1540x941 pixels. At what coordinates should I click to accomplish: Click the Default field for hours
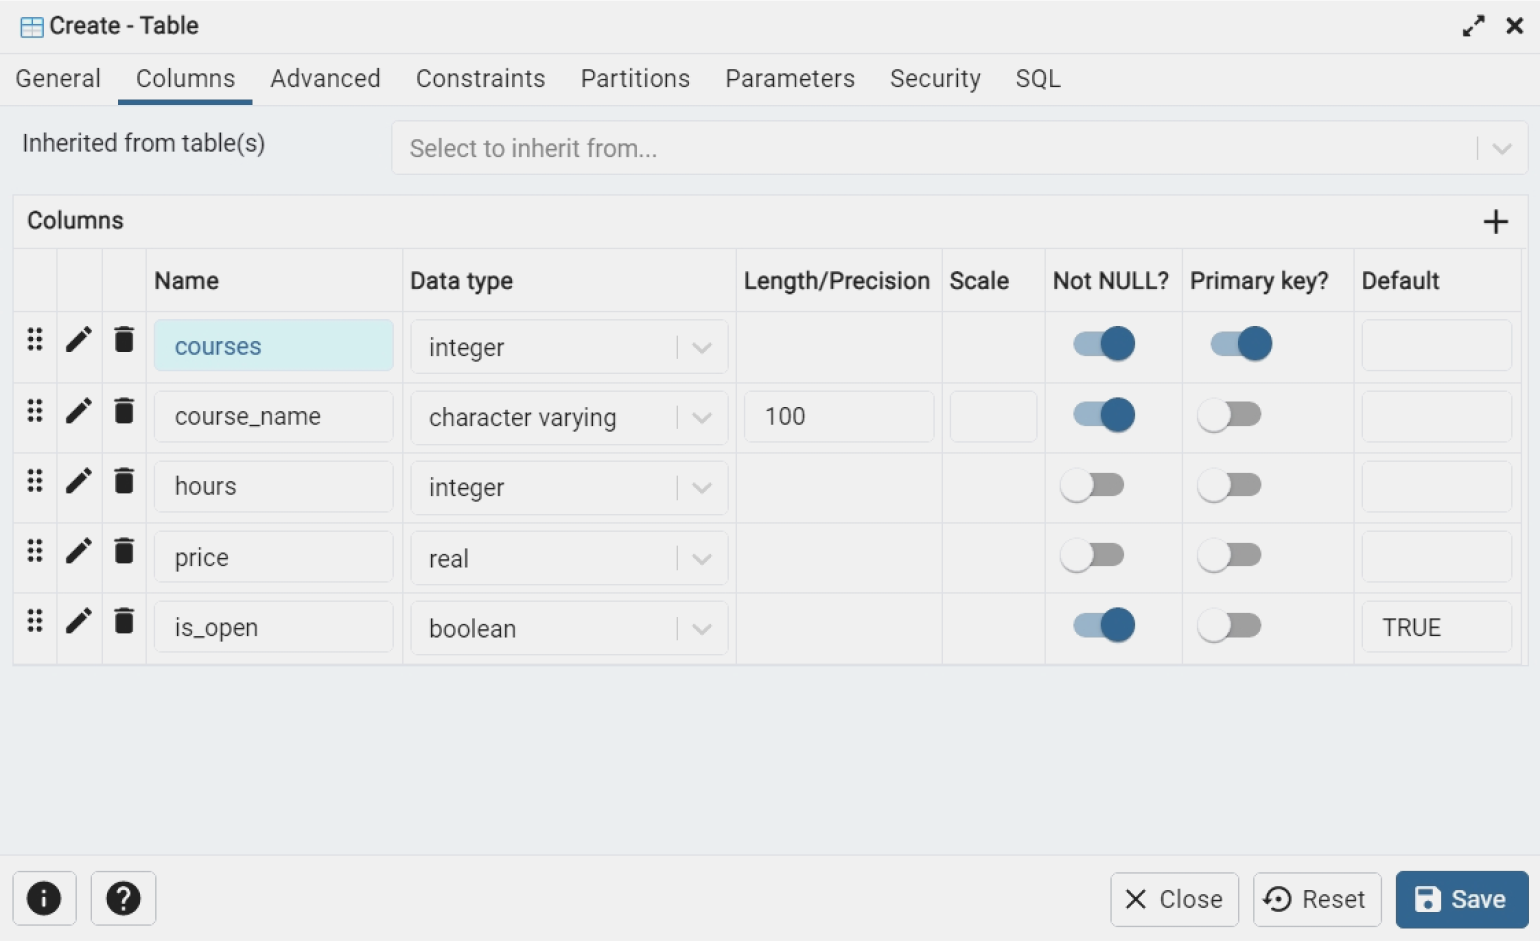[x=1436, y=486]
